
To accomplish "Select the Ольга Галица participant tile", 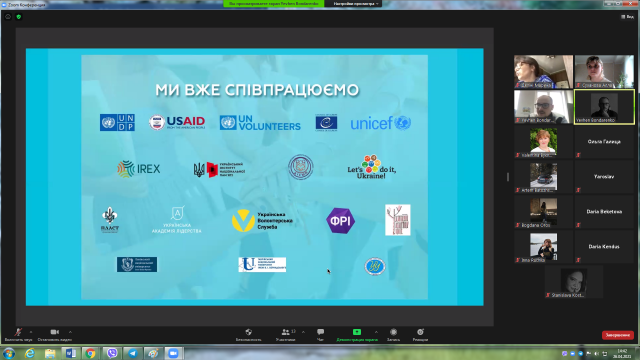I will pyautogui.click(x=604, y=142).
